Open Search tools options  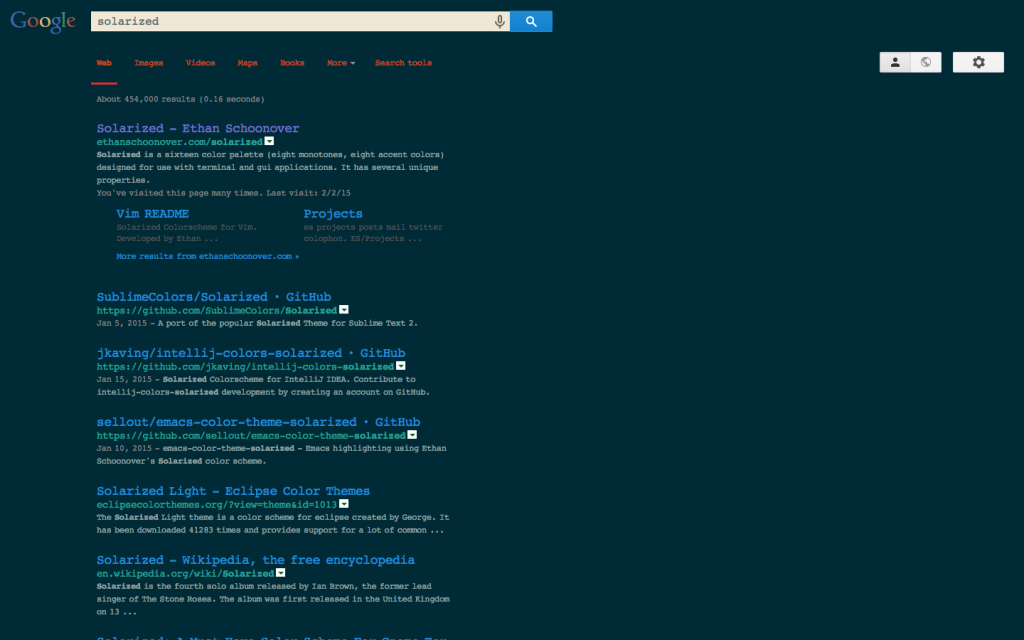tap(403, 63)
